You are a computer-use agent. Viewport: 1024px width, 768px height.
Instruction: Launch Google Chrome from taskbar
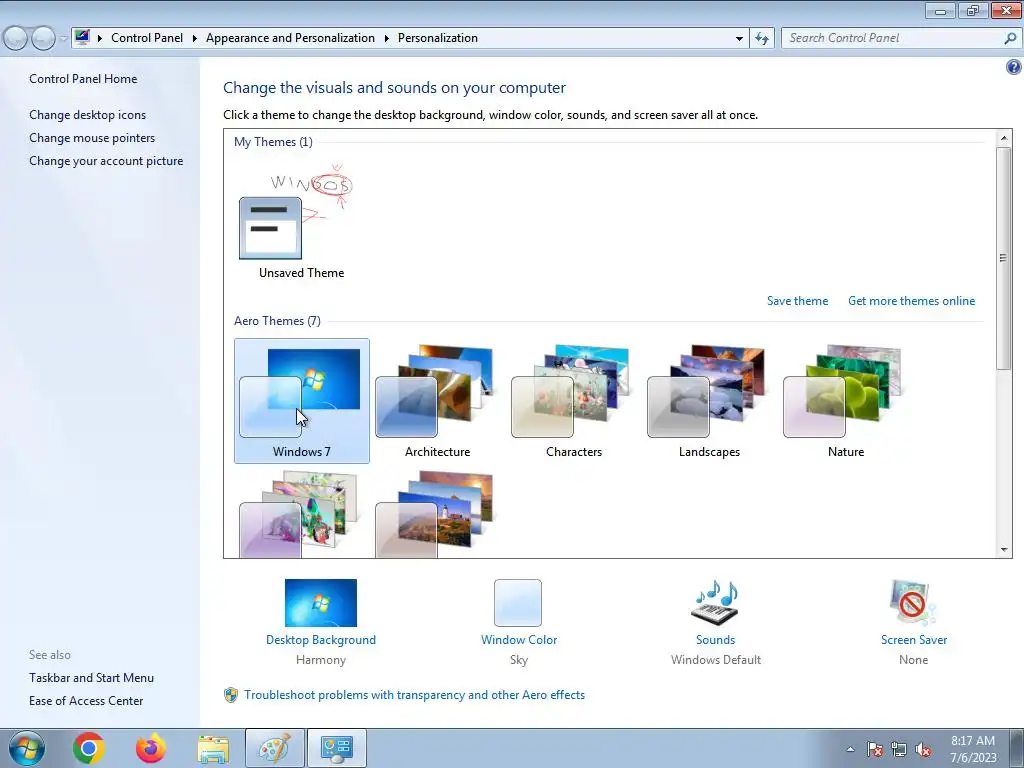89,748
